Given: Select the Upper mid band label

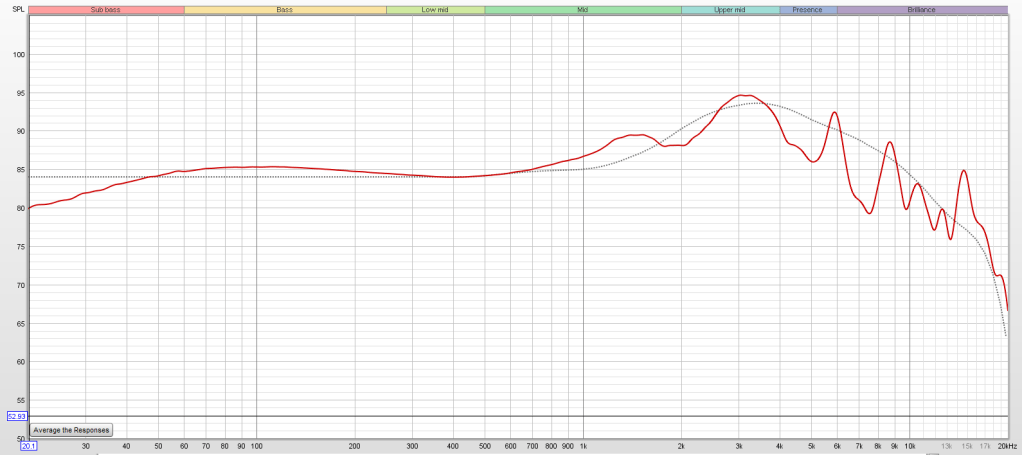Looking at the screenshot, I should (x=730, y=9).
